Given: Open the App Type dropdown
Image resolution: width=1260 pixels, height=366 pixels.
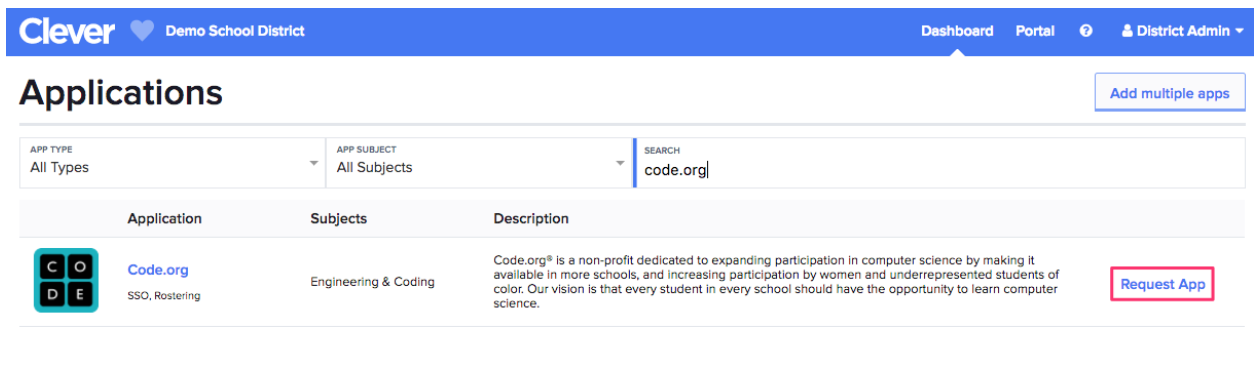Looking at the screenshot, I should [172, 162].
